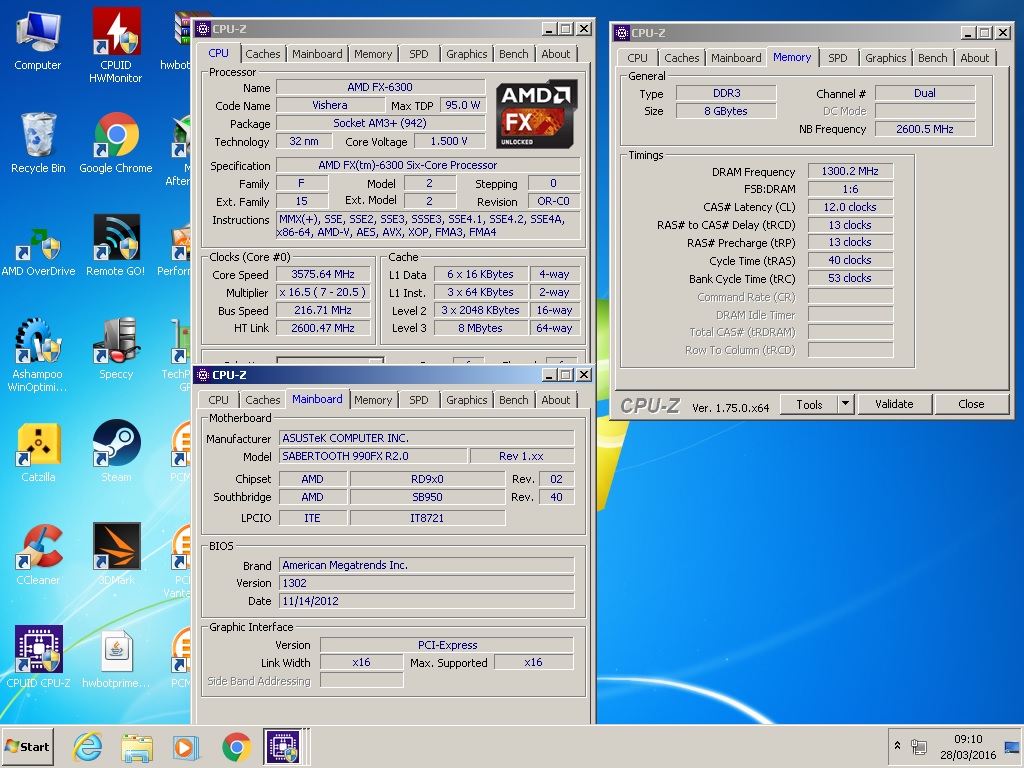Open the Graphics tab in CPU window
Image resolution: width=1024 pixels, height=768 pixels.
[x=466, y=54]
